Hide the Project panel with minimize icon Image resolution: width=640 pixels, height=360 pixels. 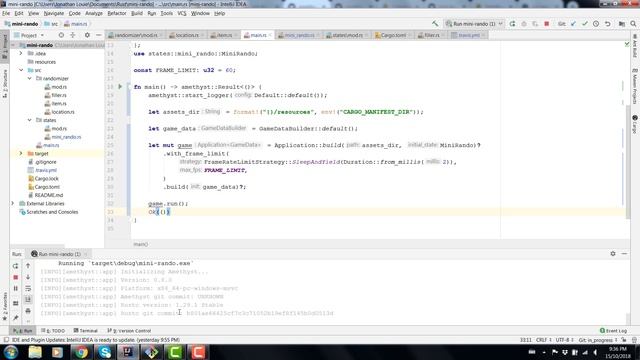coord(98,36)
